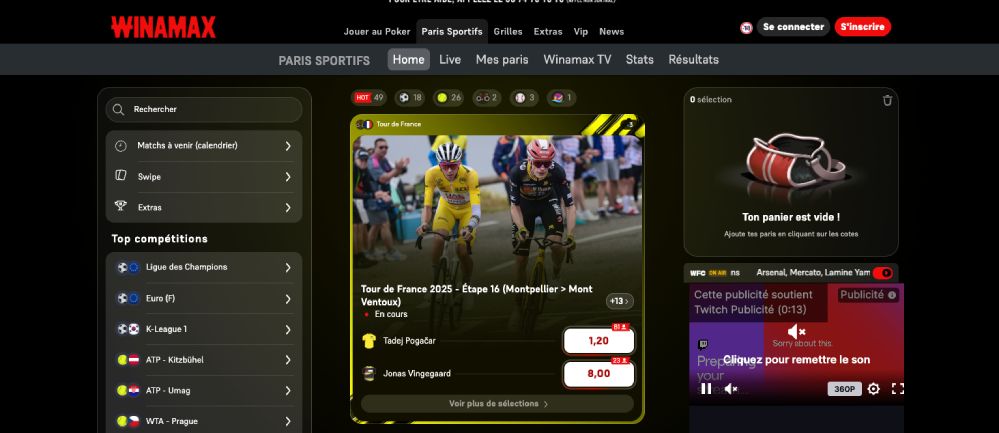The image size is (999, 433).
Task: Open the 360P quality selector
Action: (844, 388)
